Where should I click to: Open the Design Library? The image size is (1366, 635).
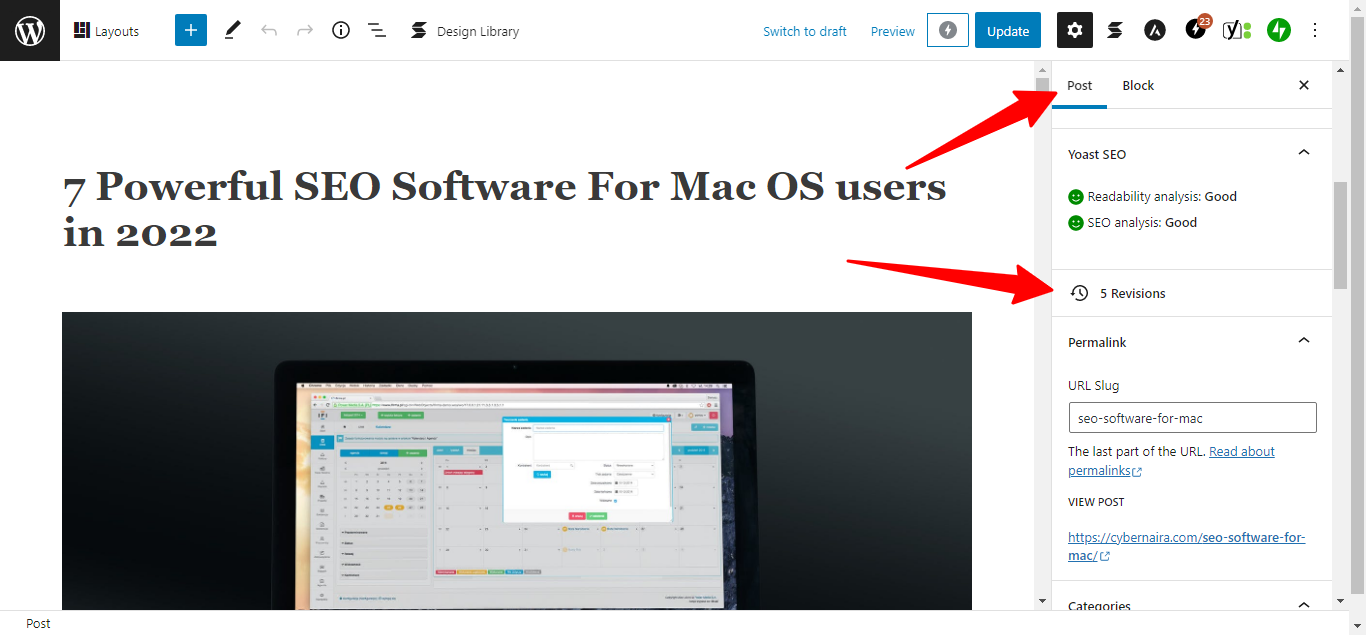point(465,31)
